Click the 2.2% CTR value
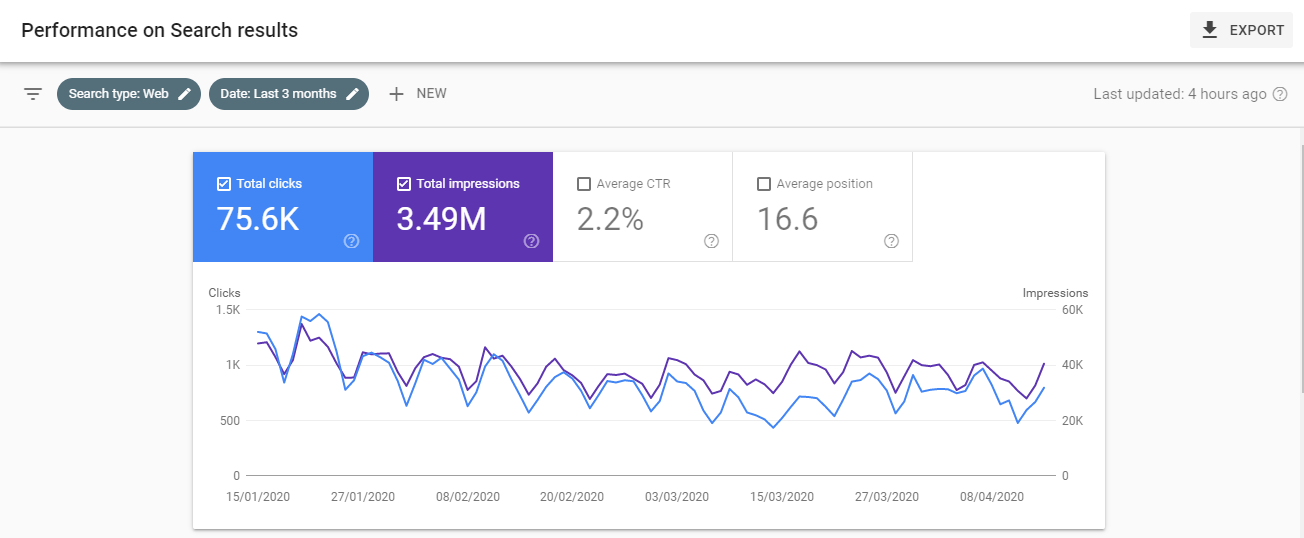Viewport: 1304px width, 538px height. click(610, 219)
